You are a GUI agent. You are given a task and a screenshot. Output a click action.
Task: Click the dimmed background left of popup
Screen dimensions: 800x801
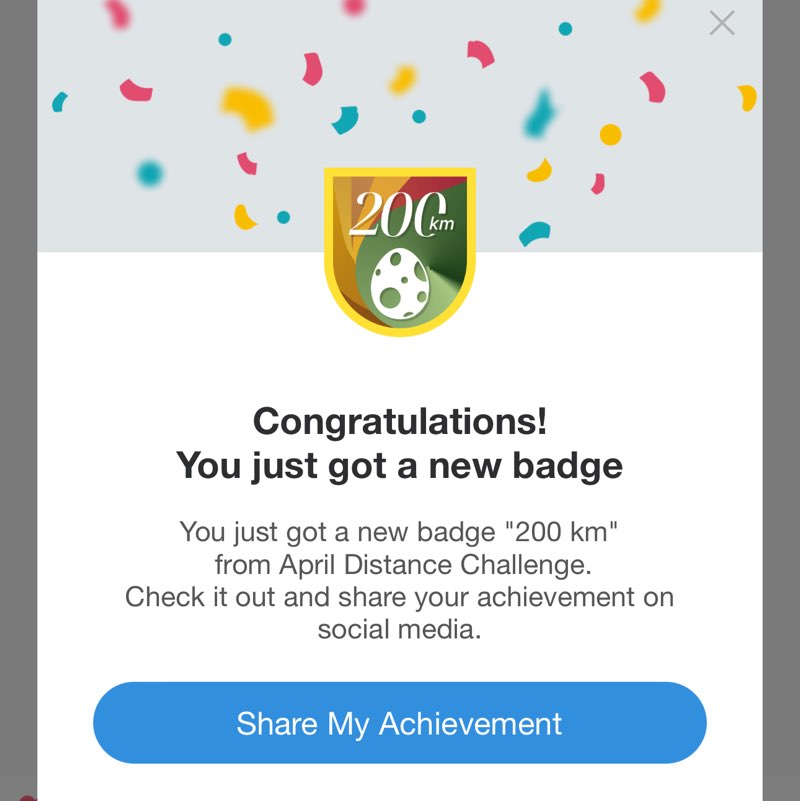(18, 400)
